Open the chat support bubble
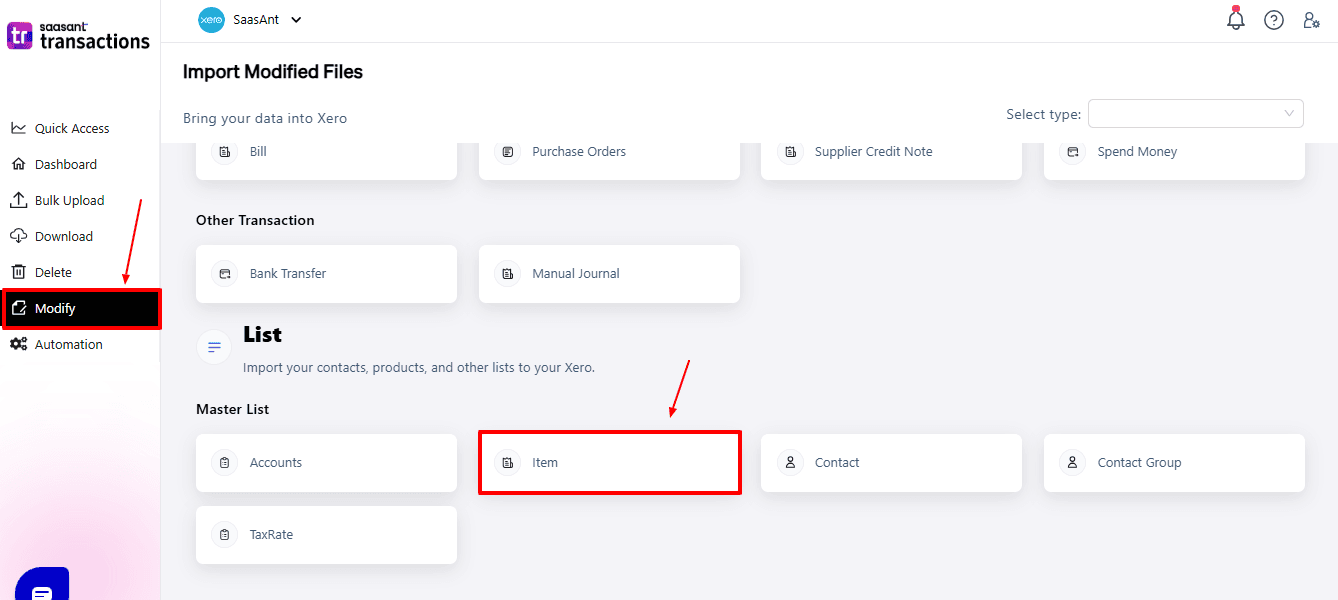This screenshot has height=600, width=1338. pyautogui.click(x=42, y=589)
